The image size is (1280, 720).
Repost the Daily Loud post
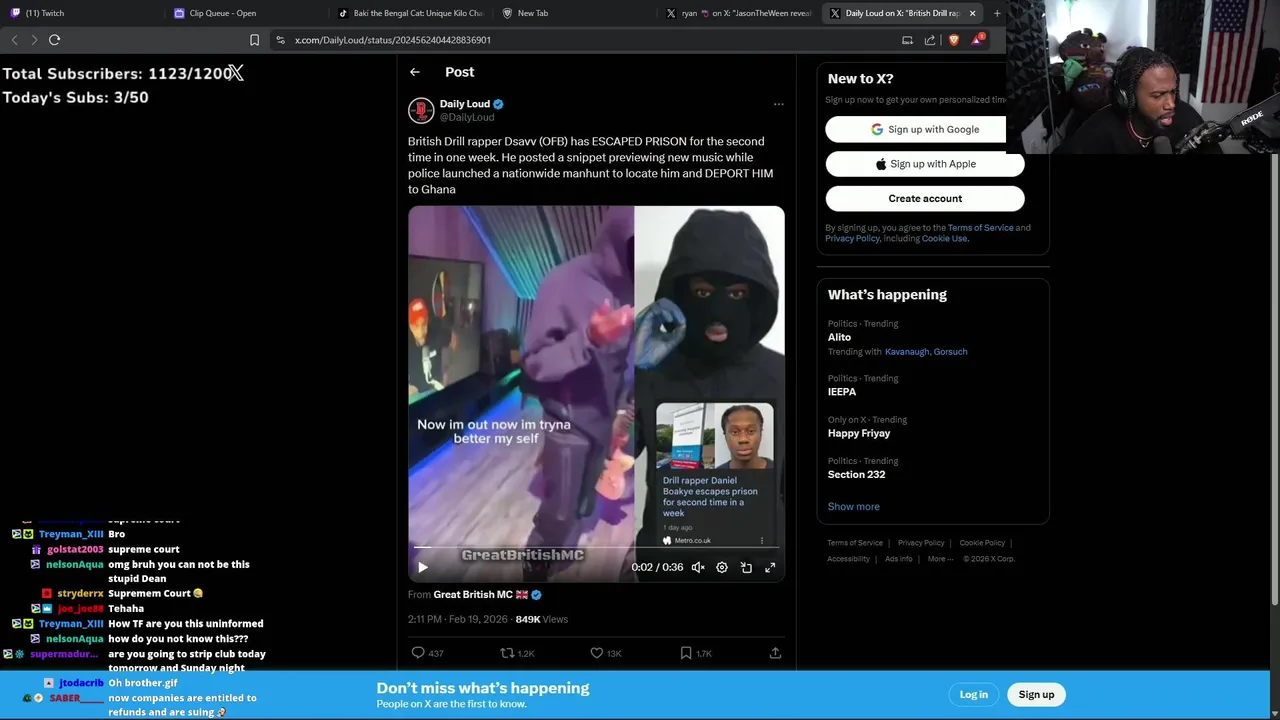(517, 653)
